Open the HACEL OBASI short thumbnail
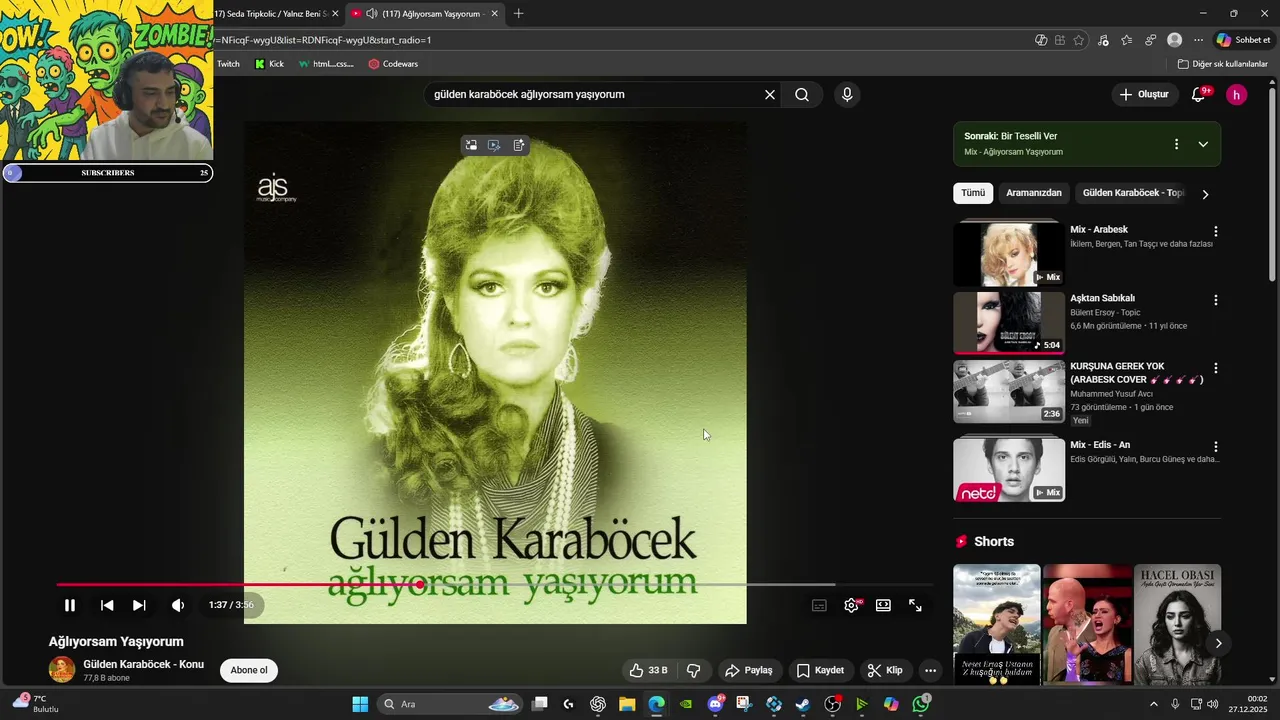Screen dimensions: 1280x720 point(1177,624)
